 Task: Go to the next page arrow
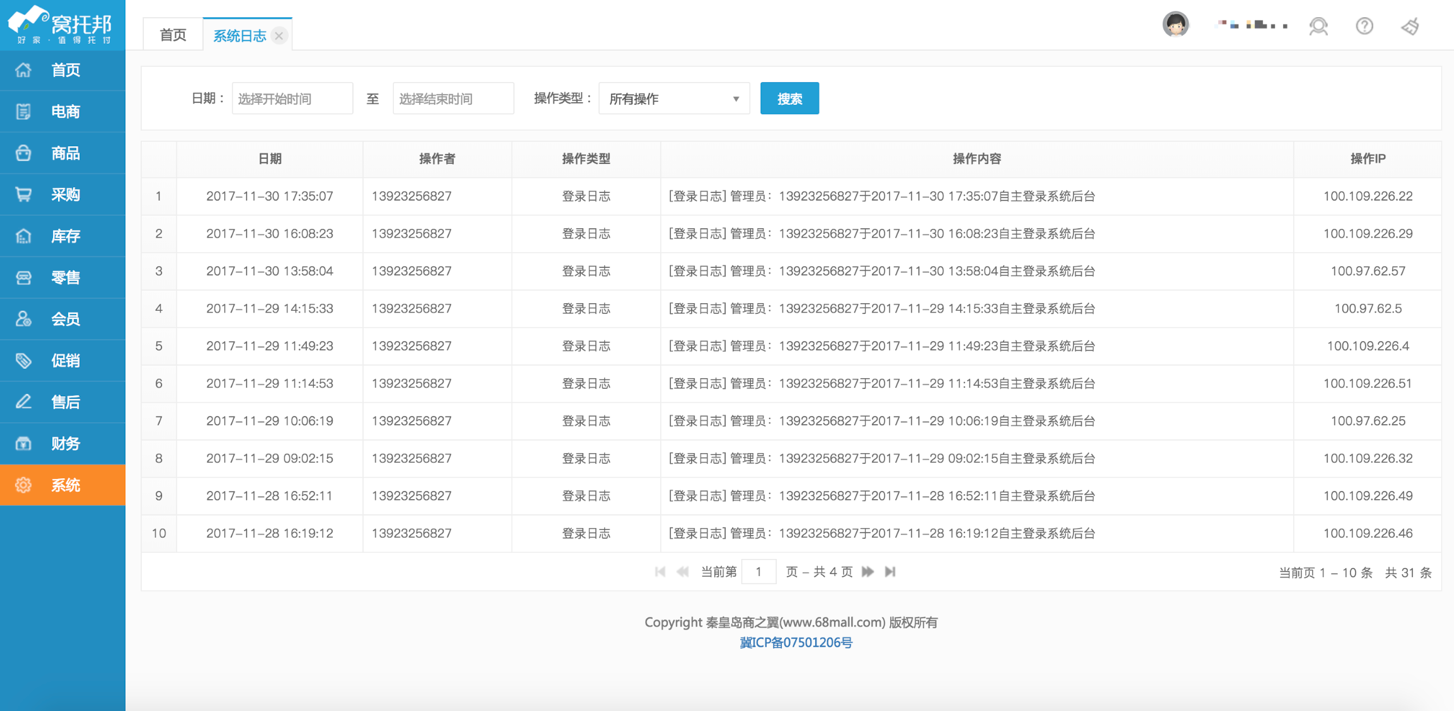(x=868, y=572)
